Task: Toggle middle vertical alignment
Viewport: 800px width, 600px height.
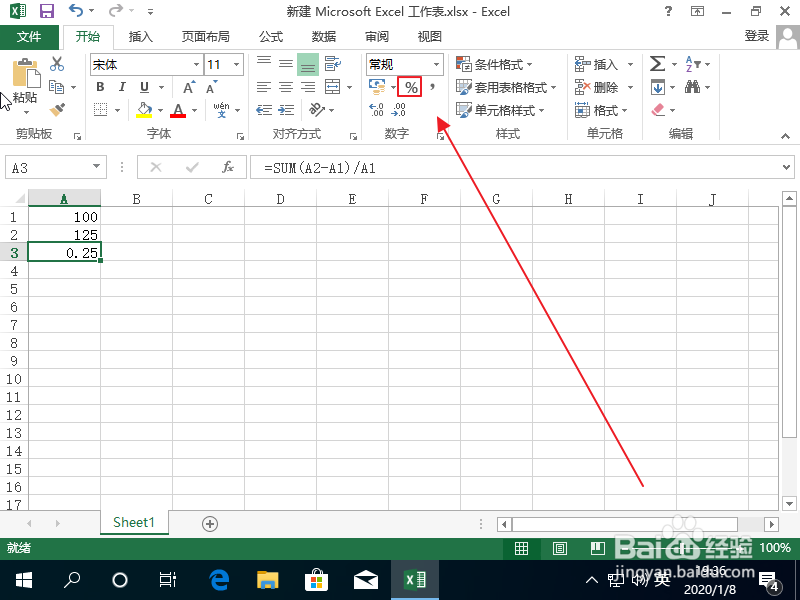Action: click(286, 64)
